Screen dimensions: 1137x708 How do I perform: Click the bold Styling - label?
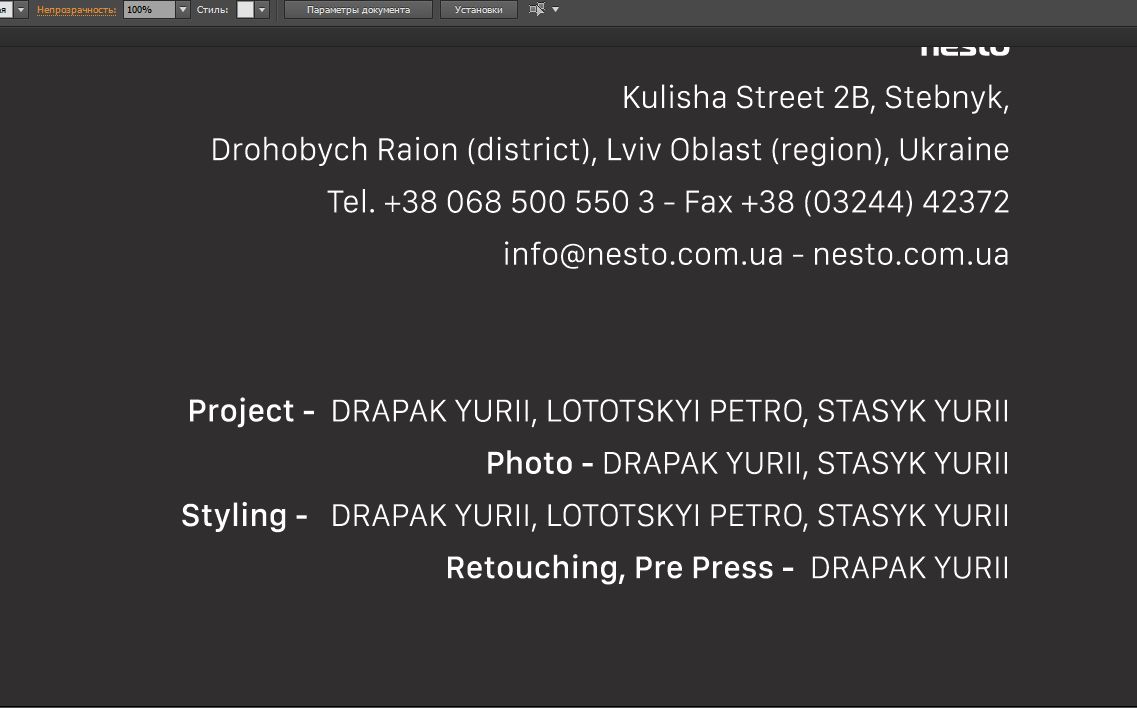coord(244,515)
